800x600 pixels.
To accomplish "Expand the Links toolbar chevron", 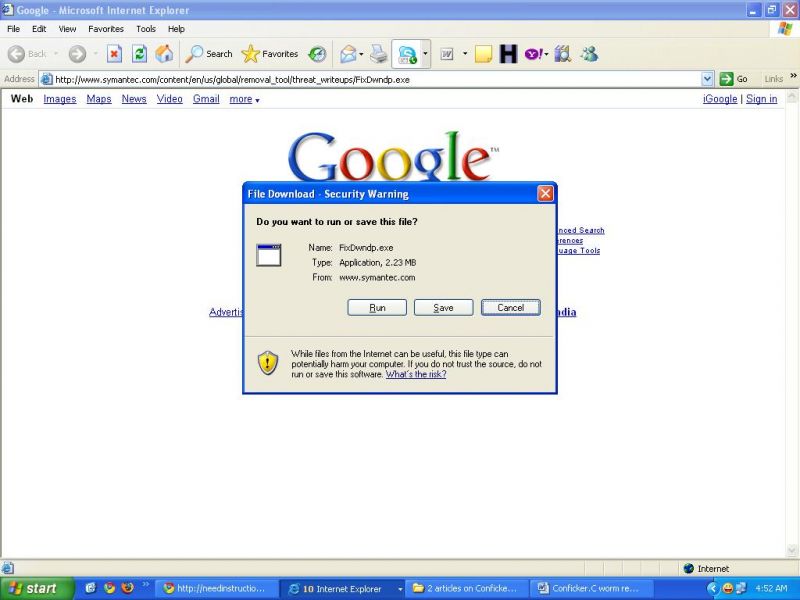I will click(x=793, y=76).
